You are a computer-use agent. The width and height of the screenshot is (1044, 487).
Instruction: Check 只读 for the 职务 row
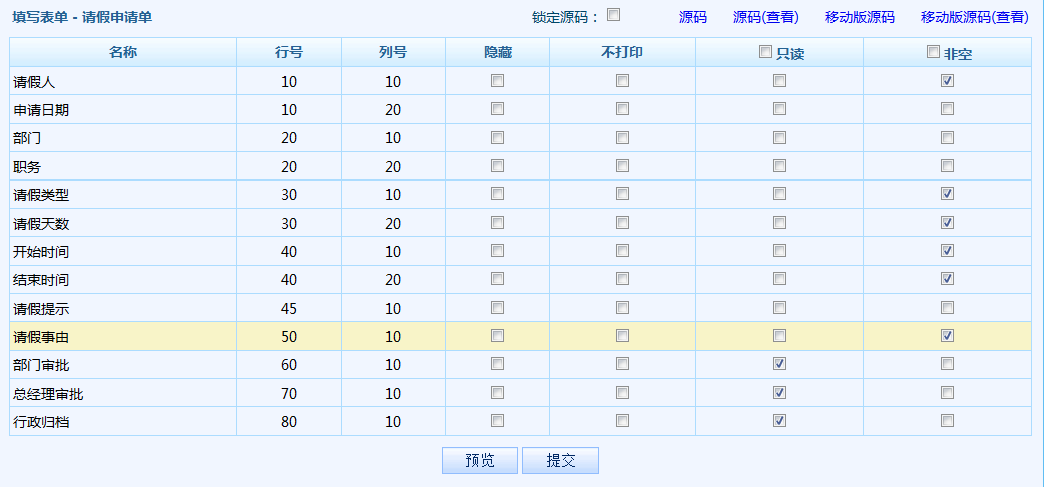tap(779, 165)
